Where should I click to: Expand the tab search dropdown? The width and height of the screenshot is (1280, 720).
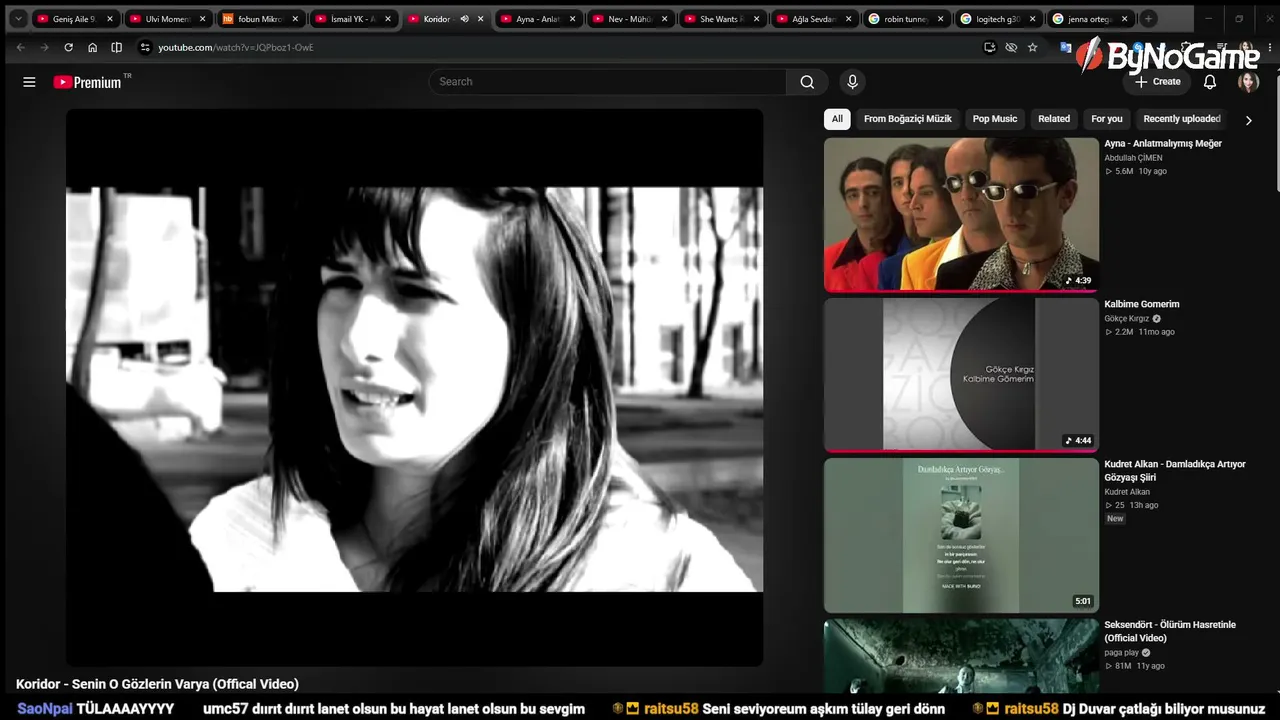point(17,19)
